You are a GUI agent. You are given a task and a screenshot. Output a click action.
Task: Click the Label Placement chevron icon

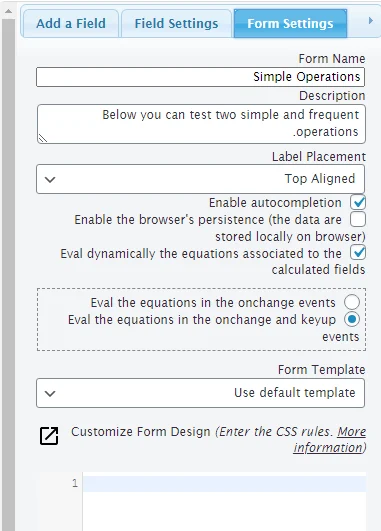pyautogui.click(x=50, y=179)
